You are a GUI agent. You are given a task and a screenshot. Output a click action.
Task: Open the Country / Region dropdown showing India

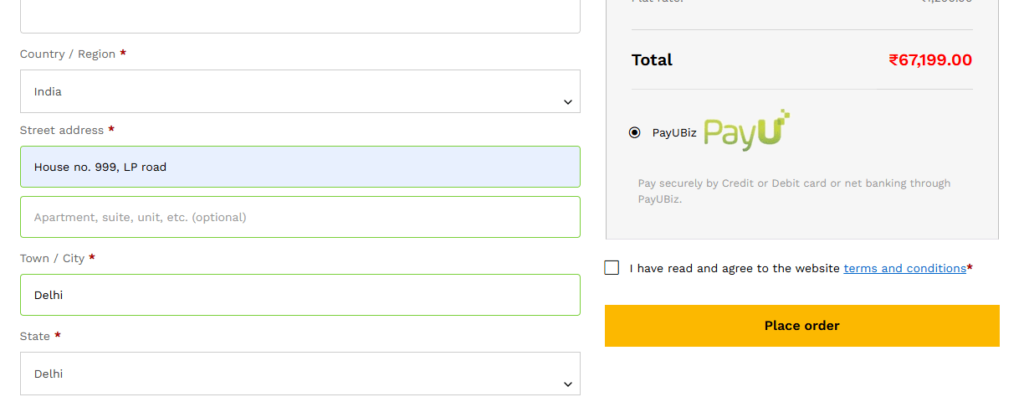point(300,91)
